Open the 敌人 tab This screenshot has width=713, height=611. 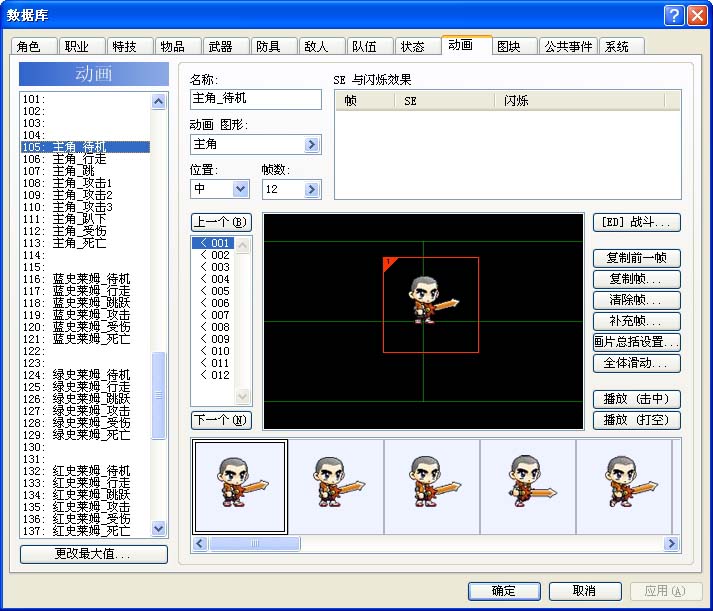coord(321,46)
